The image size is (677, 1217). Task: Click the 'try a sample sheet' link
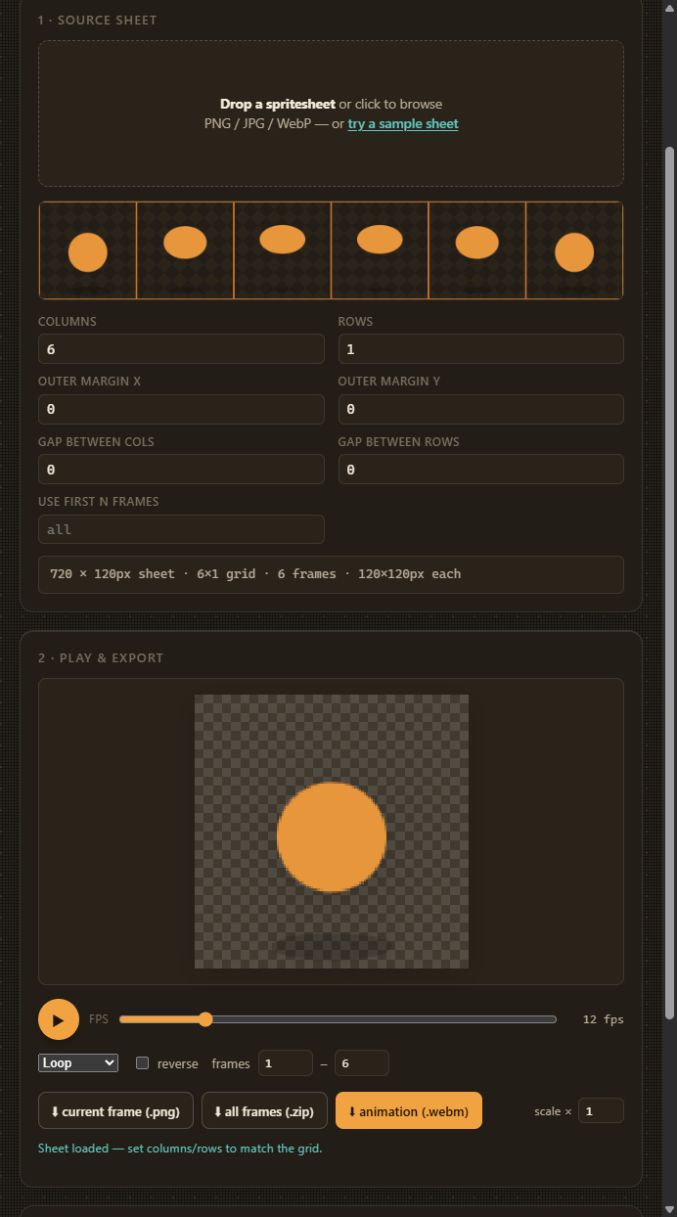click(x=403, y=124)
